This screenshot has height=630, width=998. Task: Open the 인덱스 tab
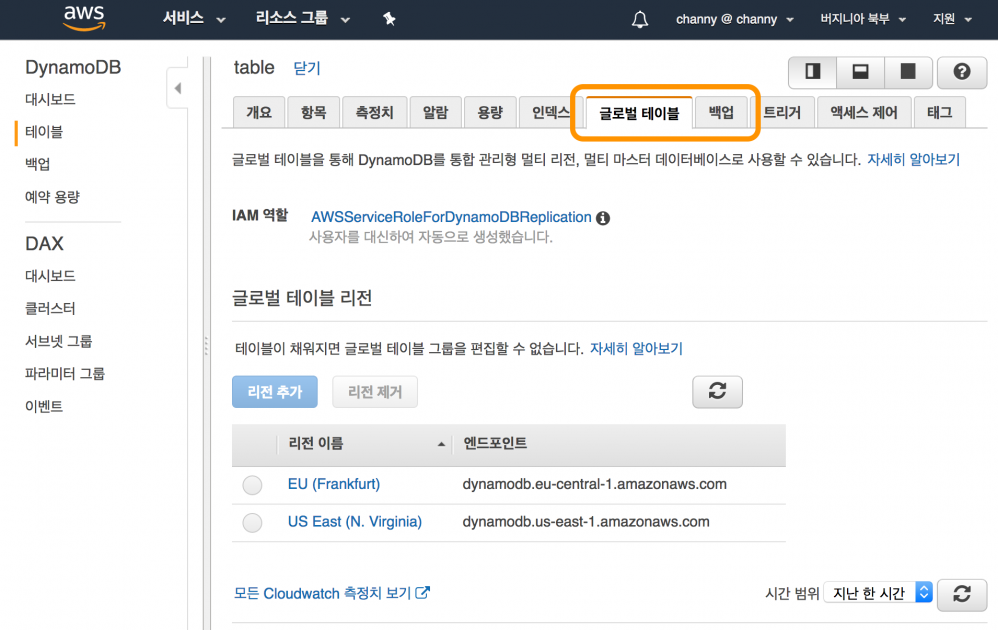pos(549,113)
